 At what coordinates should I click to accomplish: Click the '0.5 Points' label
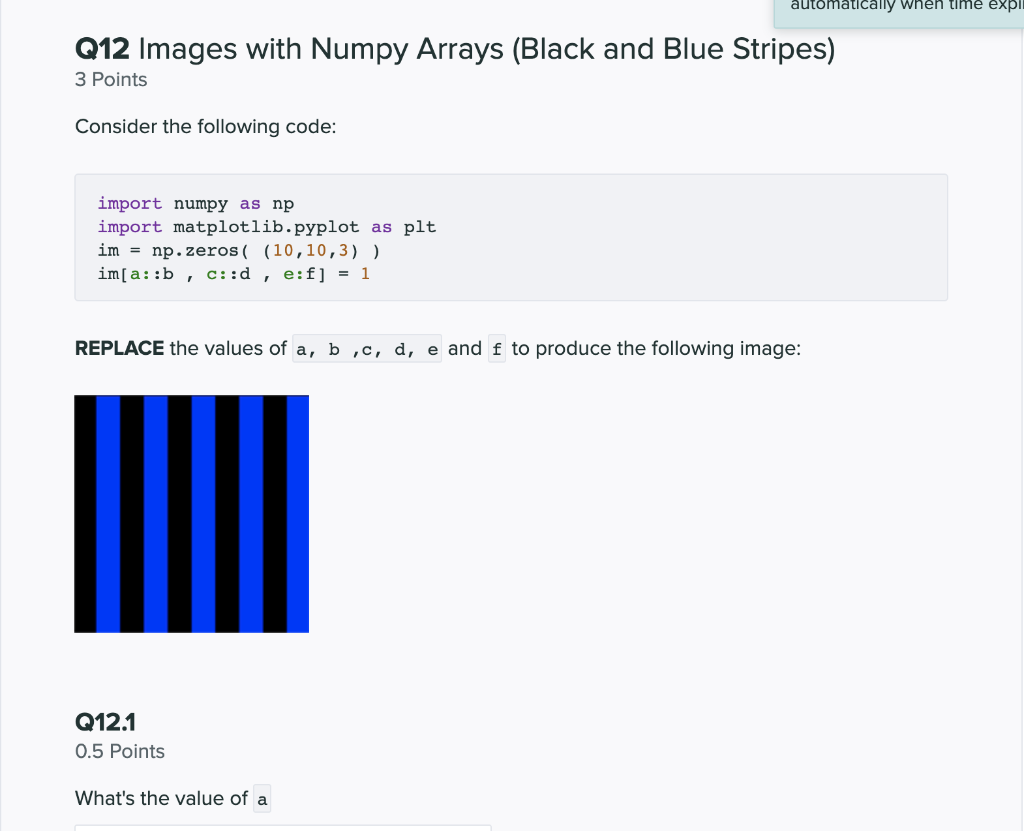119,751
